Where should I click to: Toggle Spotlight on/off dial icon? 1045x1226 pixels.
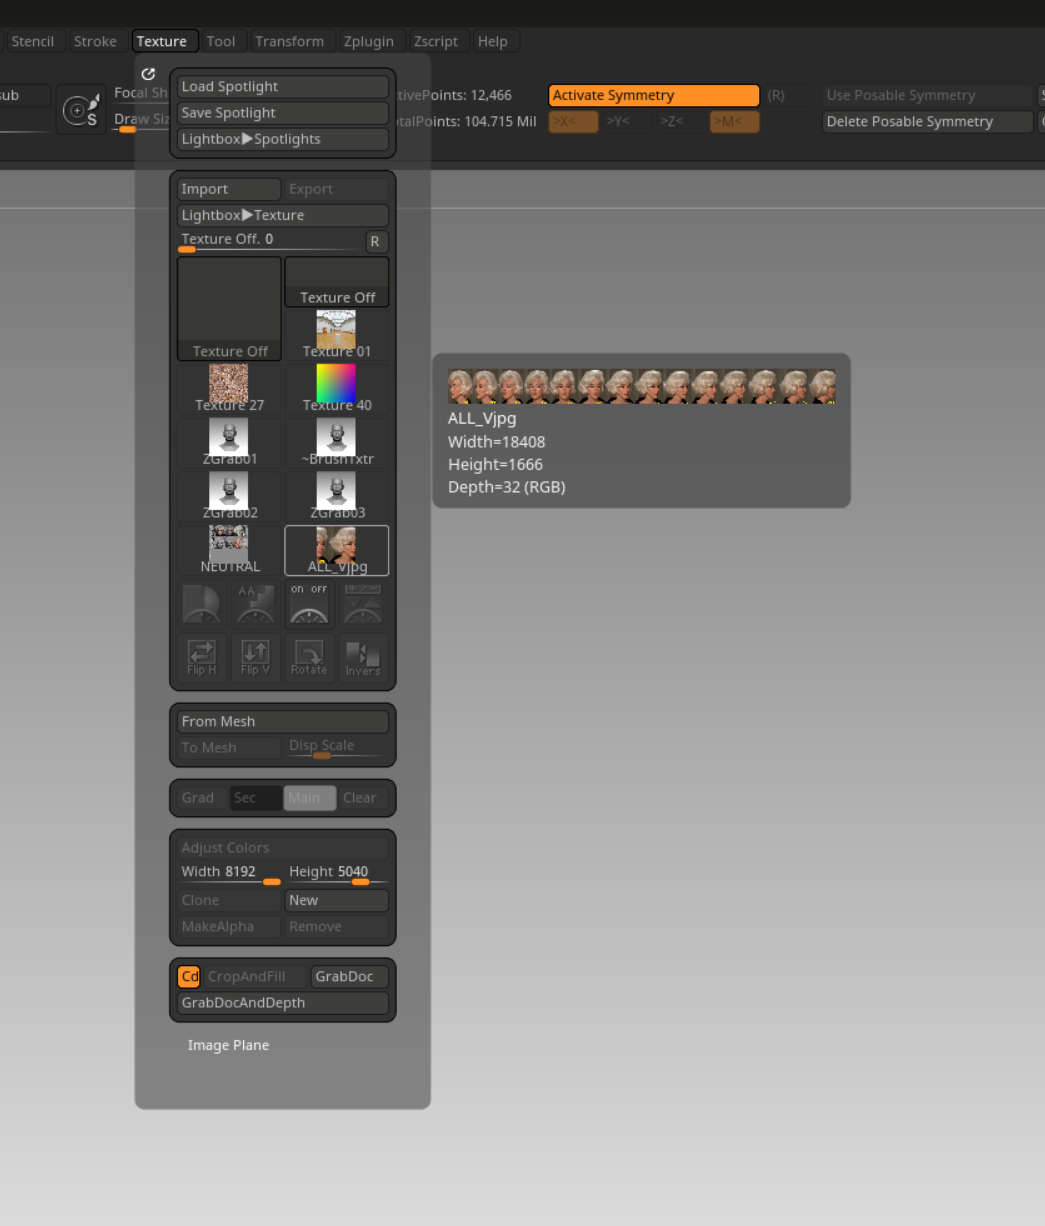click(x=309, y=604)
